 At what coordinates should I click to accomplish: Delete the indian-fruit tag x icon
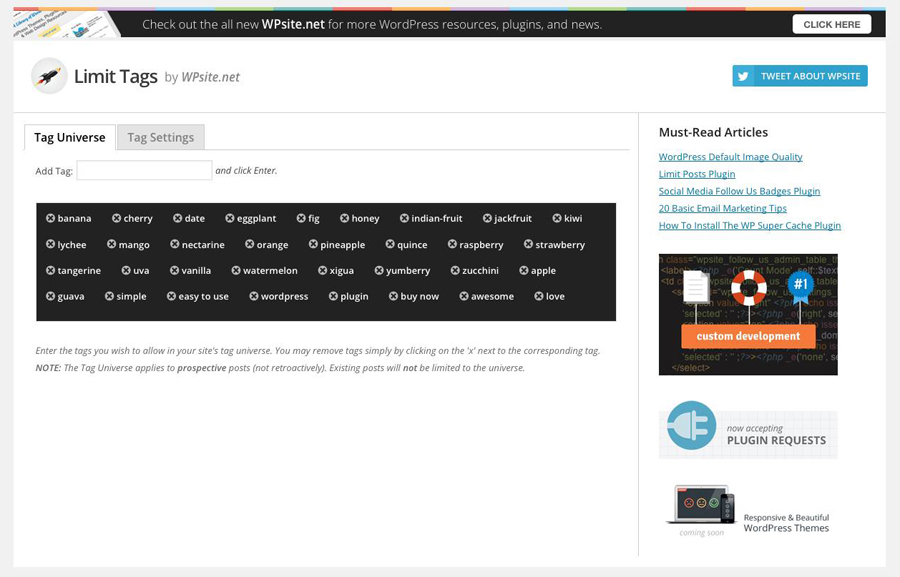tap(404, 218)
